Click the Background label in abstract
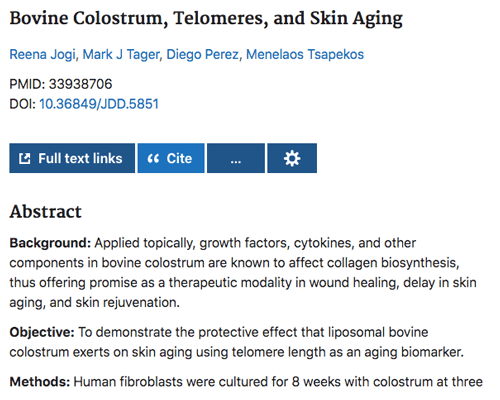The image size is (500, 400). tap(50, 243)
